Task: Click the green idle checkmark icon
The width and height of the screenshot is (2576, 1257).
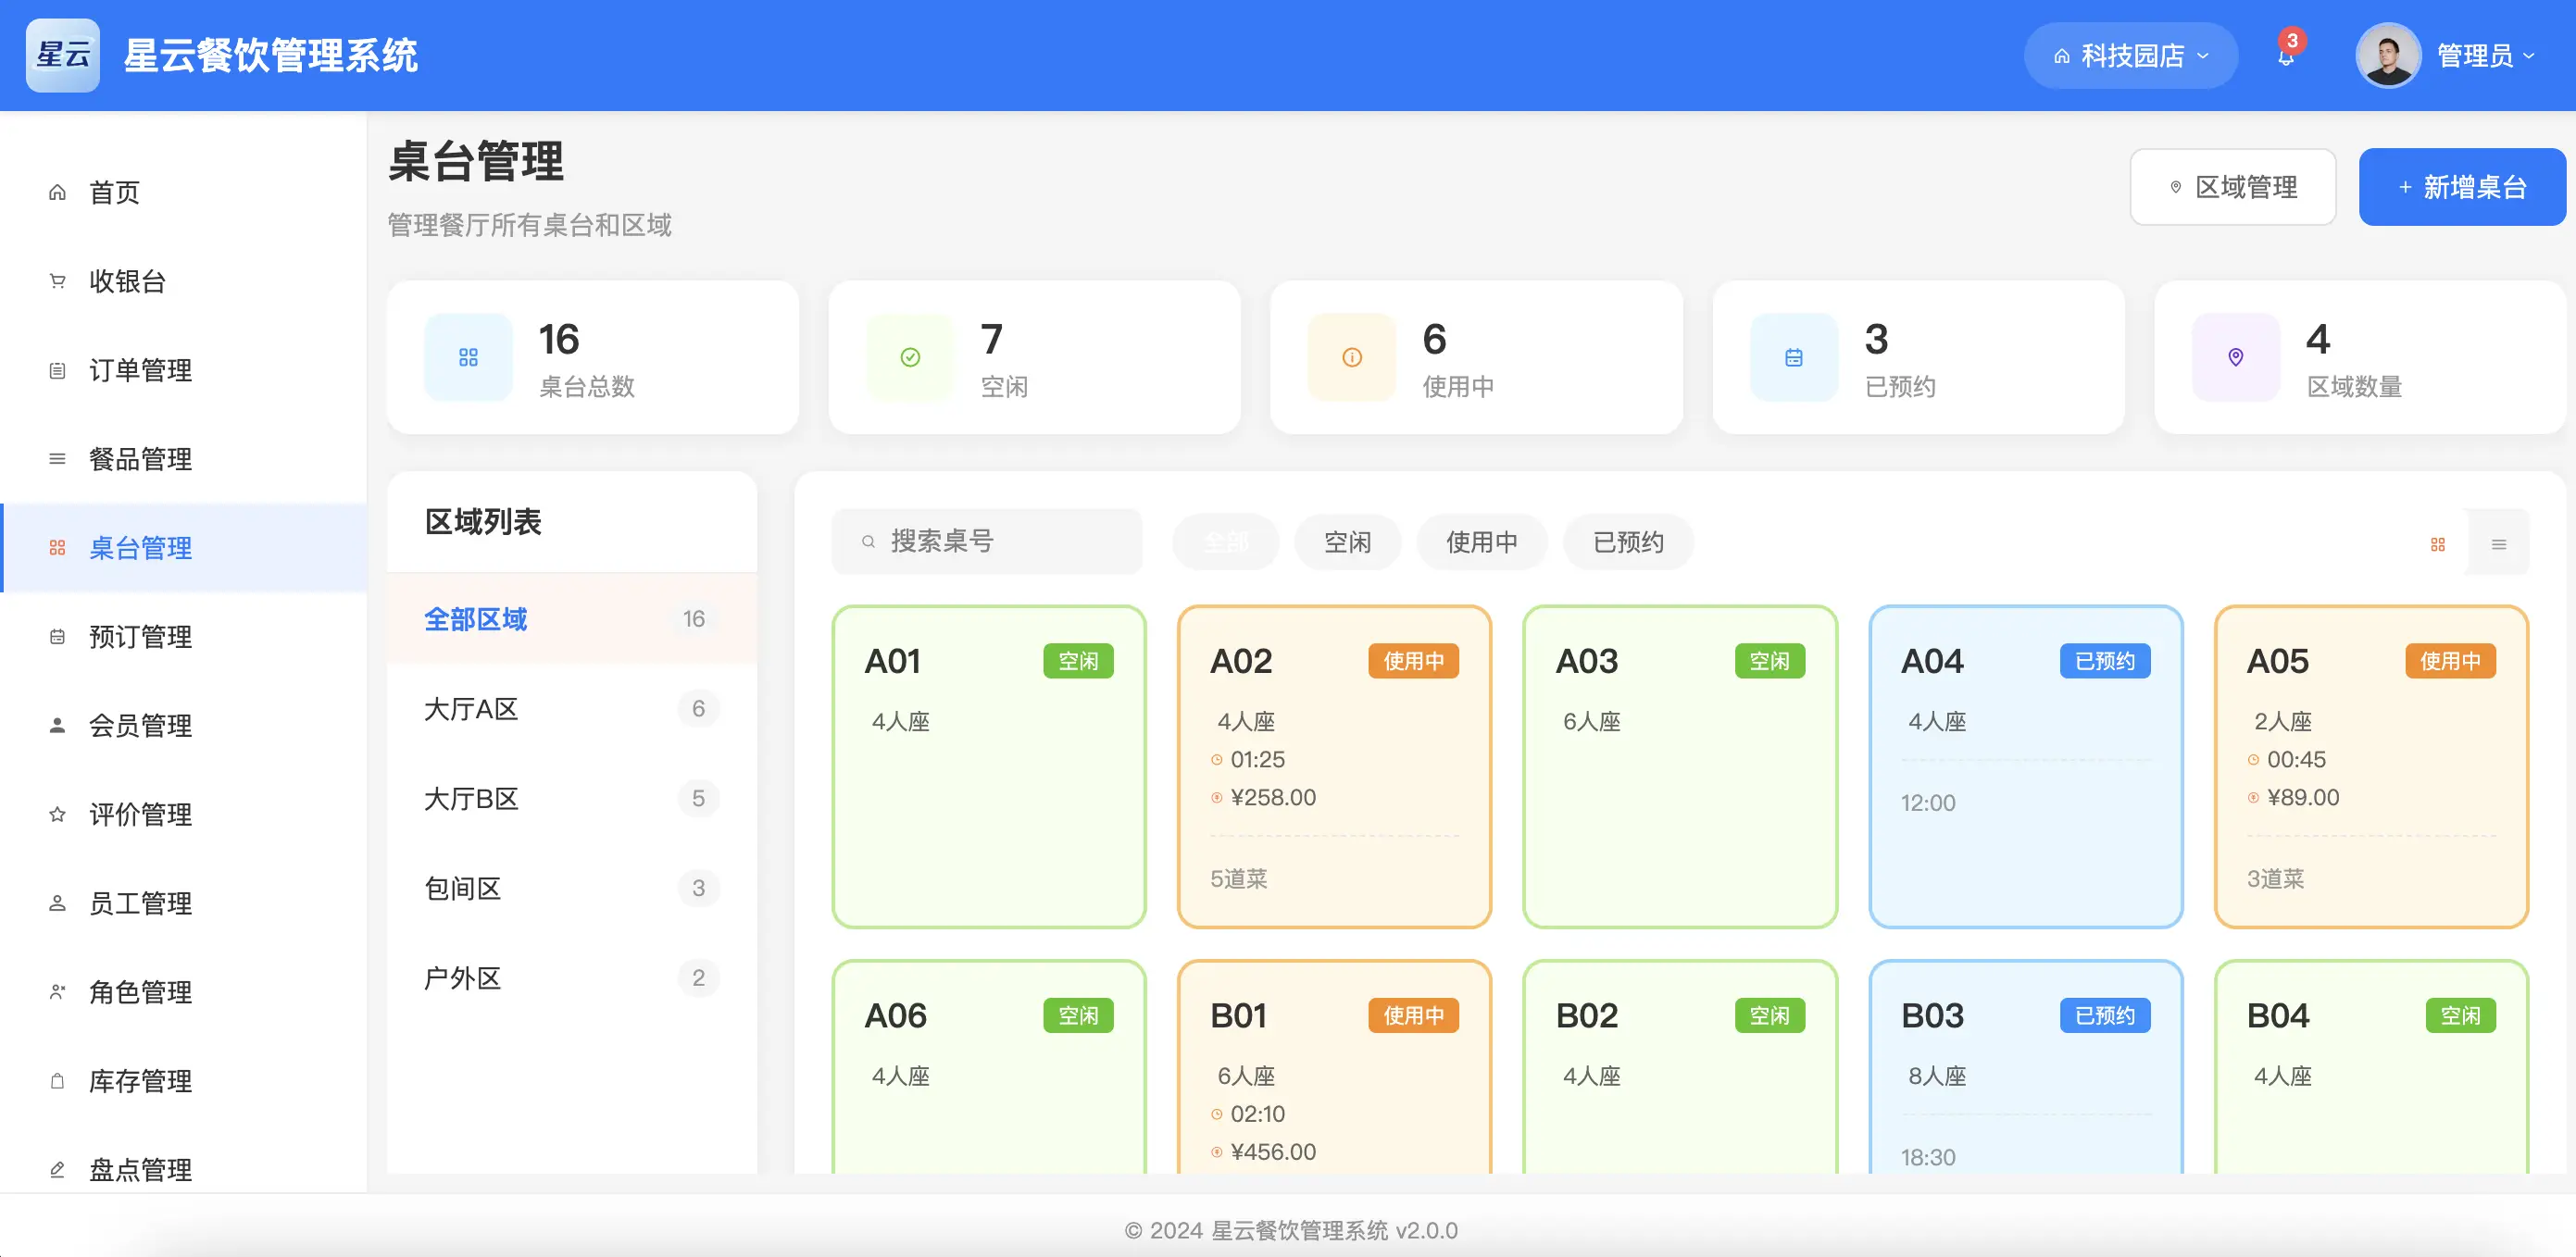Action: click(x=910, y=357)
